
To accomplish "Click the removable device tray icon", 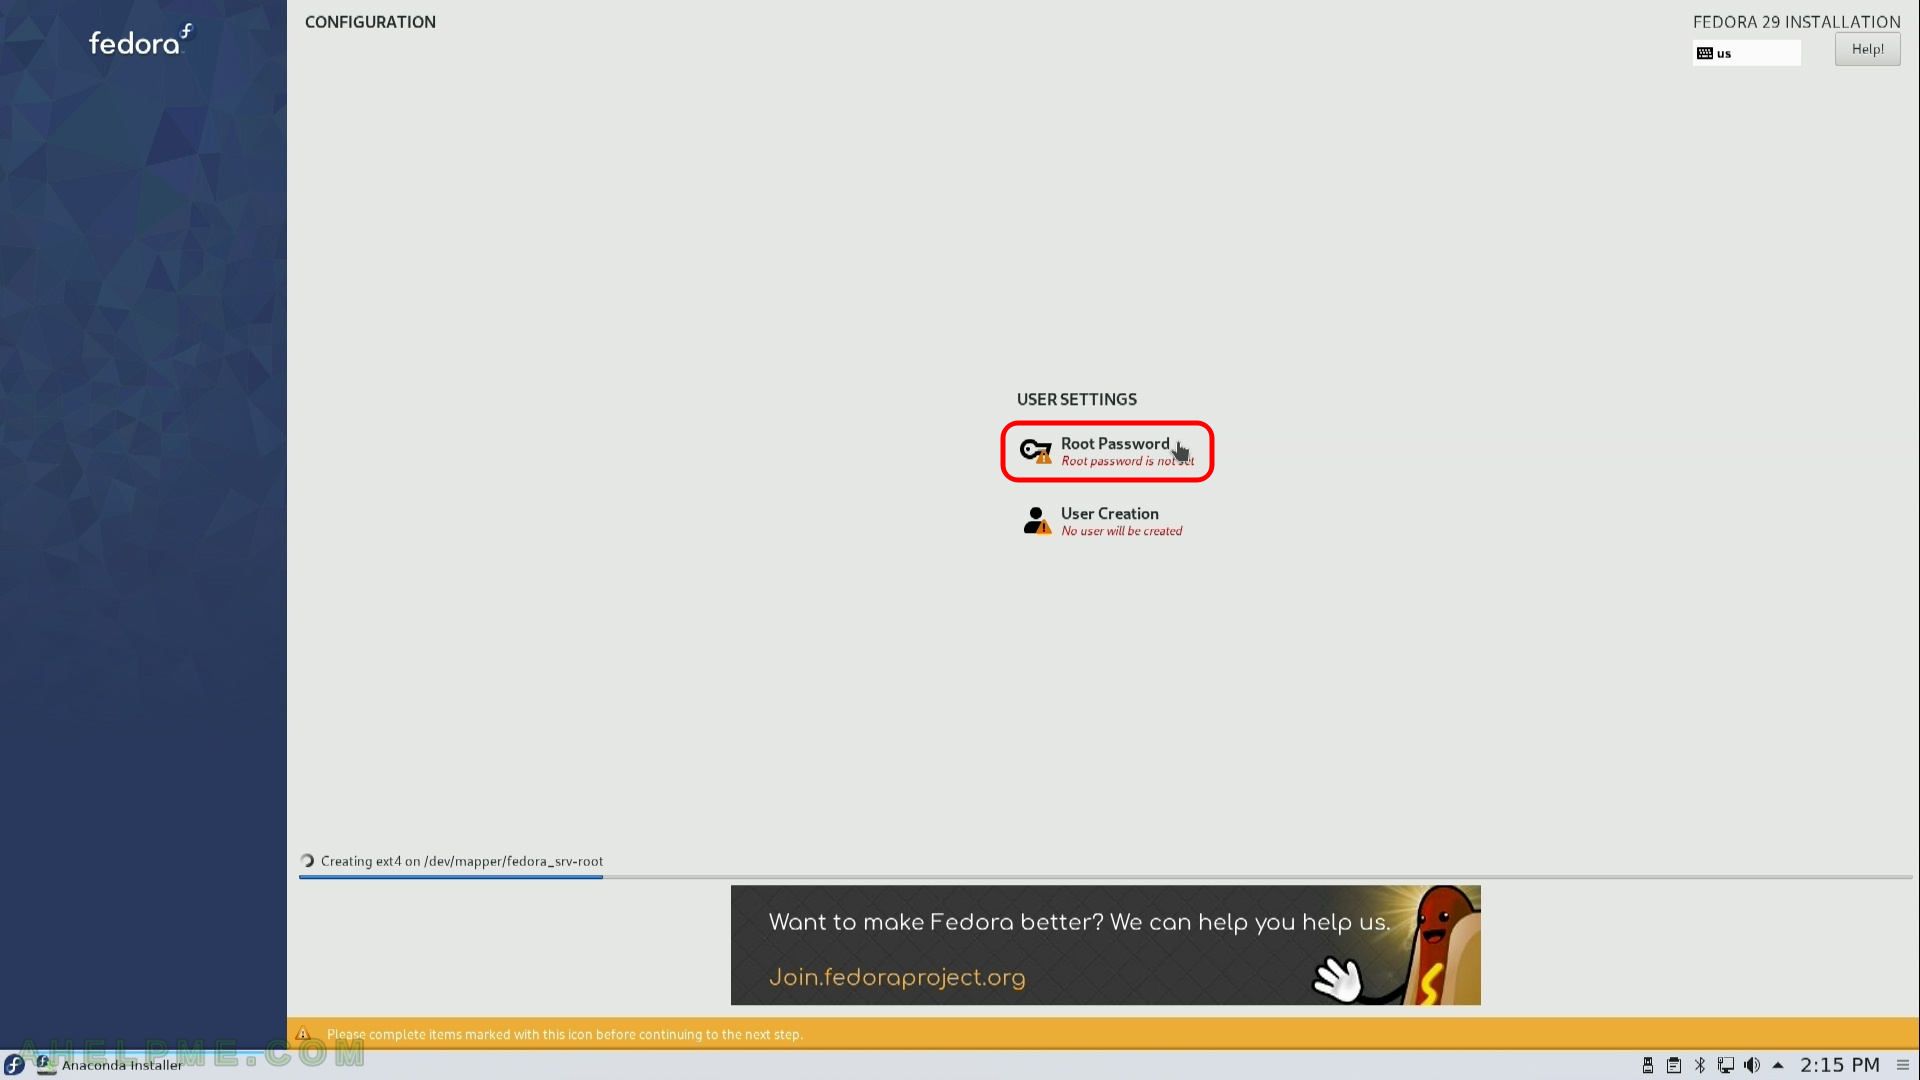I will click(1648, 1065).
